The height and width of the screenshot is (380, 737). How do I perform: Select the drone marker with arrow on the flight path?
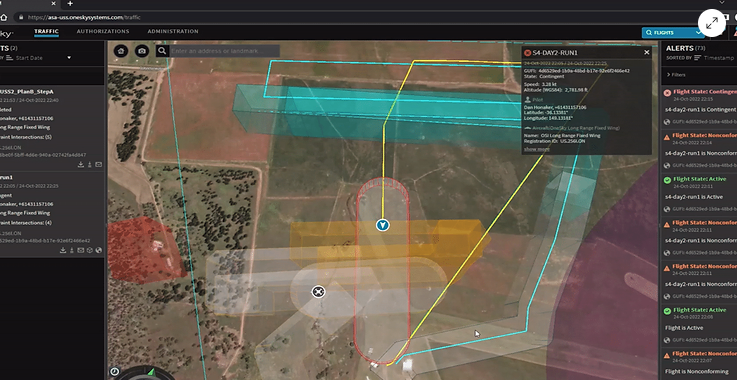click(x=383, y=225)
